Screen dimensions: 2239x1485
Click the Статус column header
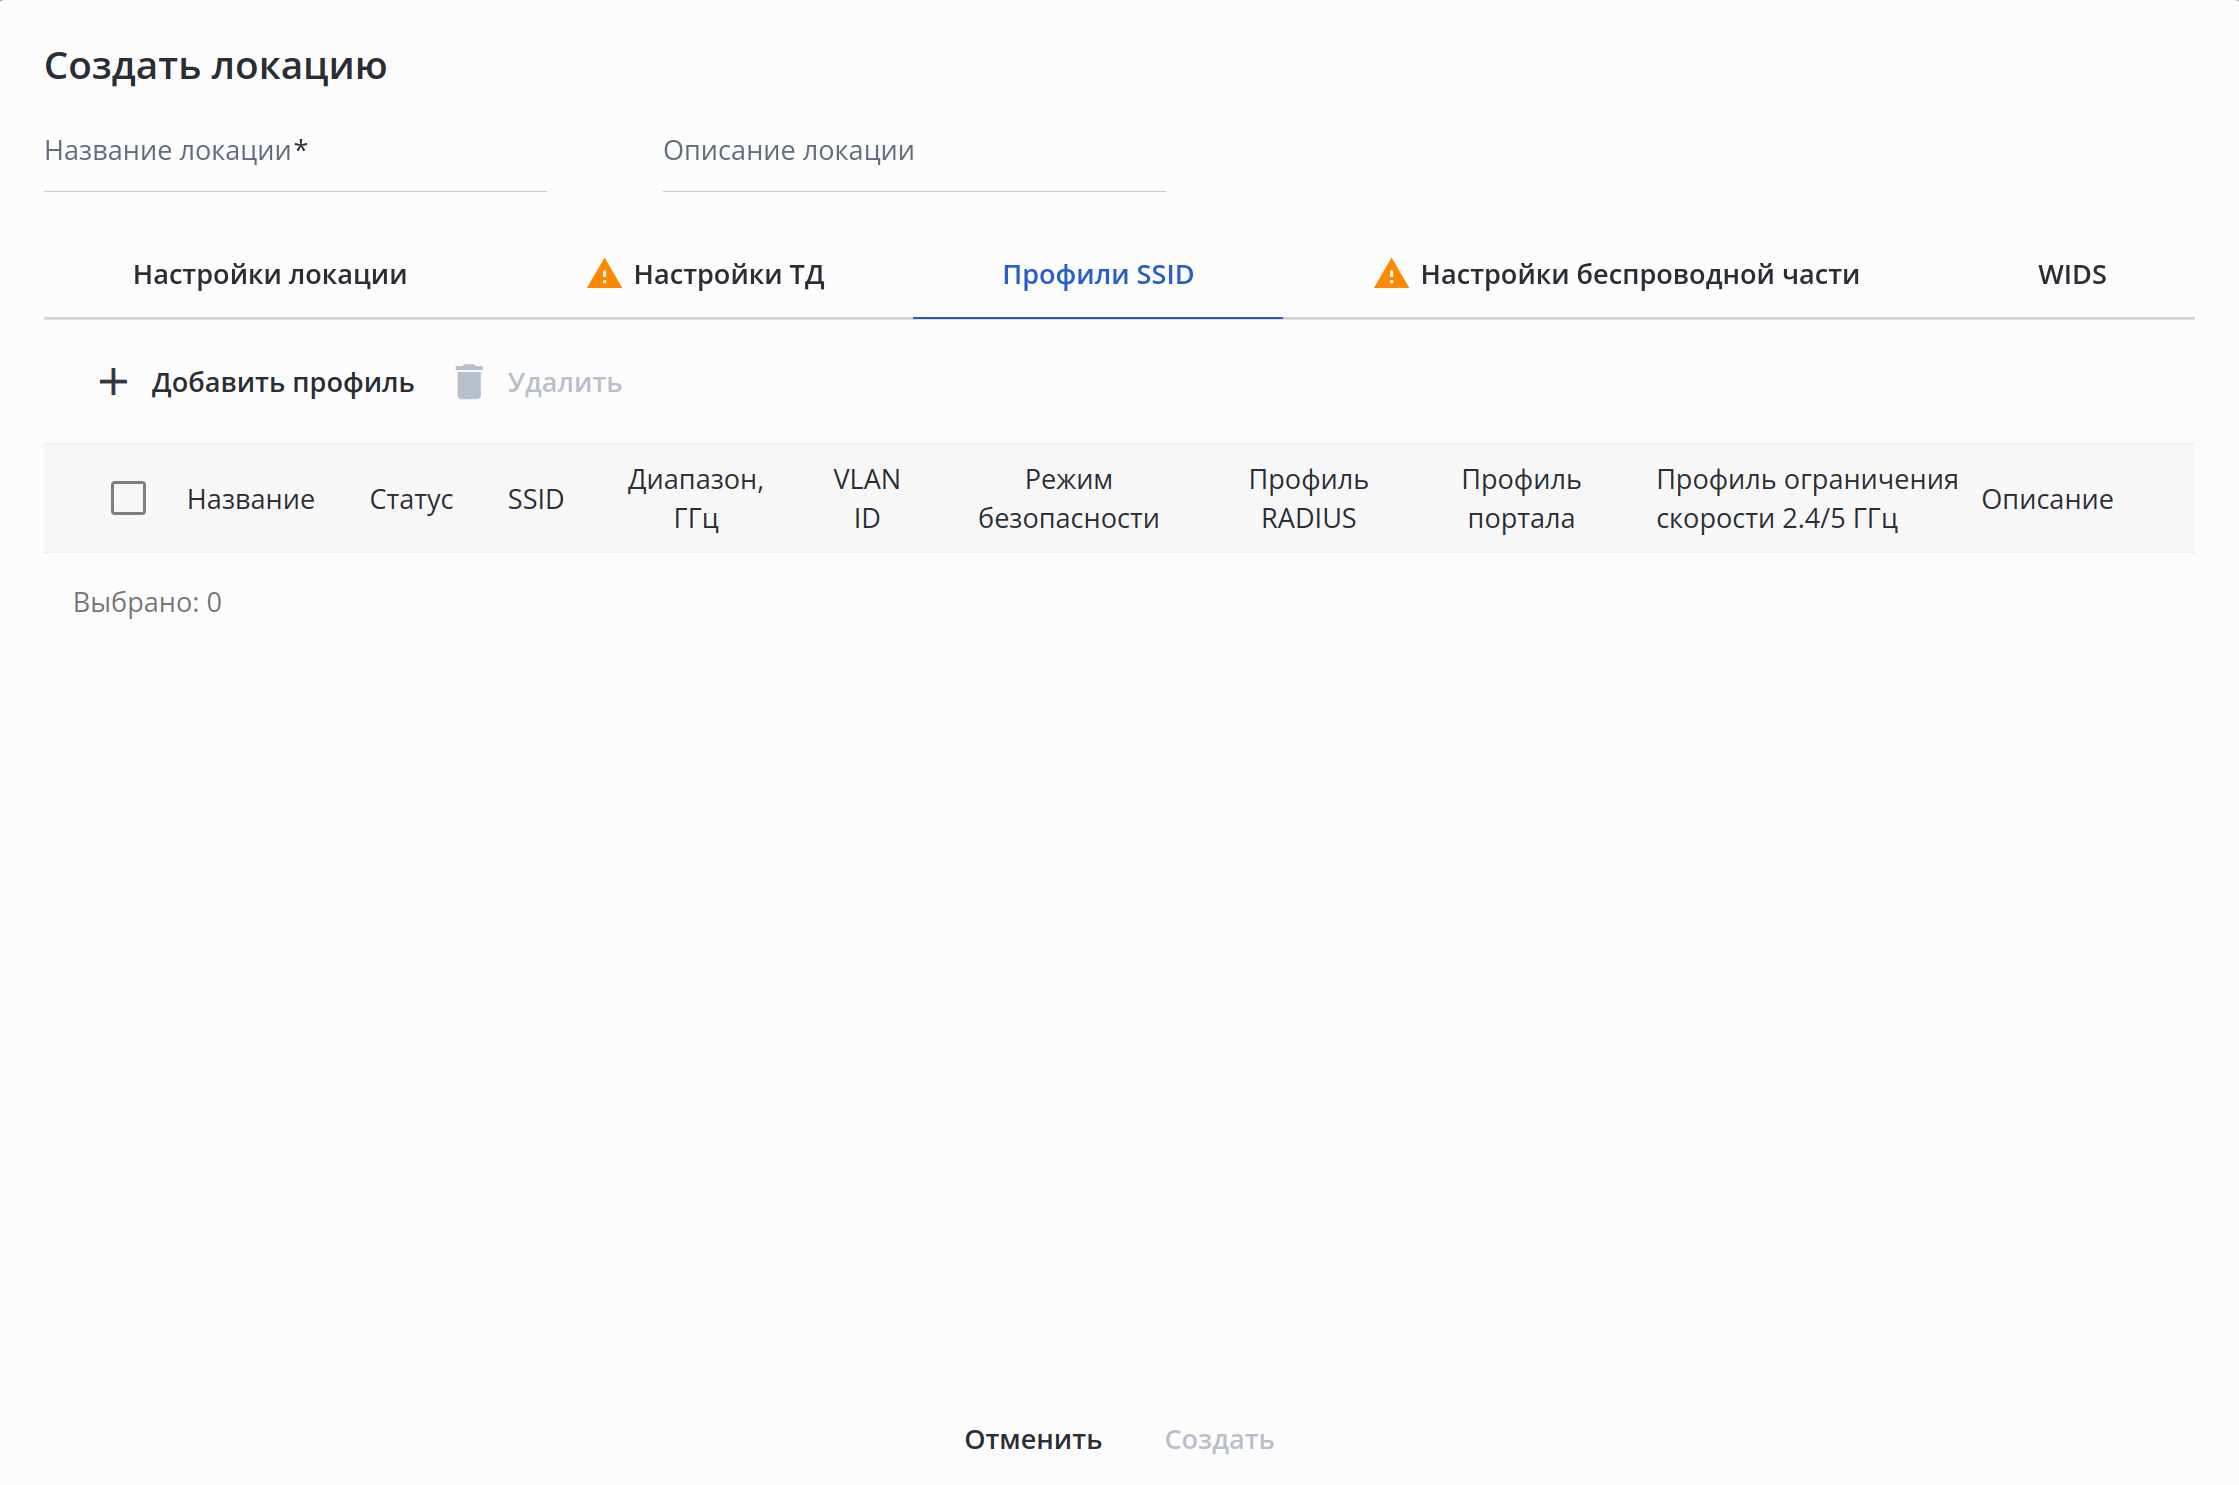coord(411,499)
